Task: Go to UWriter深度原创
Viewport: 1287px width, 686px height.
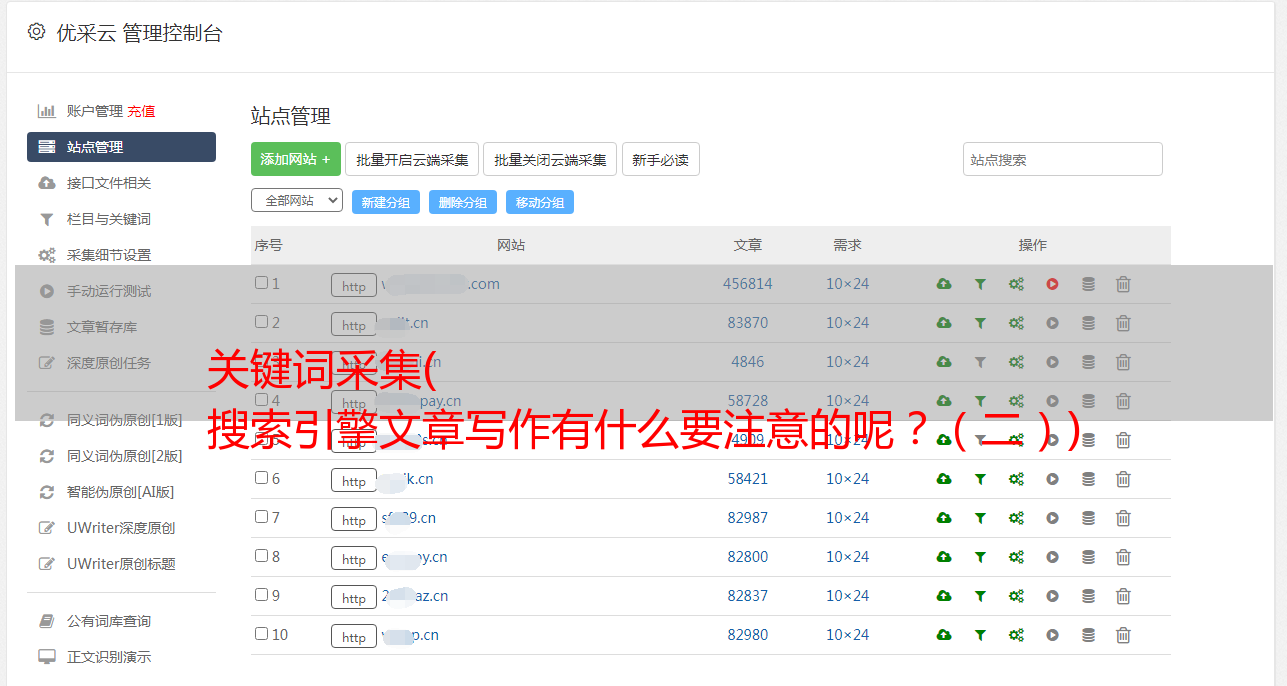Action: (x=121, y=528)
